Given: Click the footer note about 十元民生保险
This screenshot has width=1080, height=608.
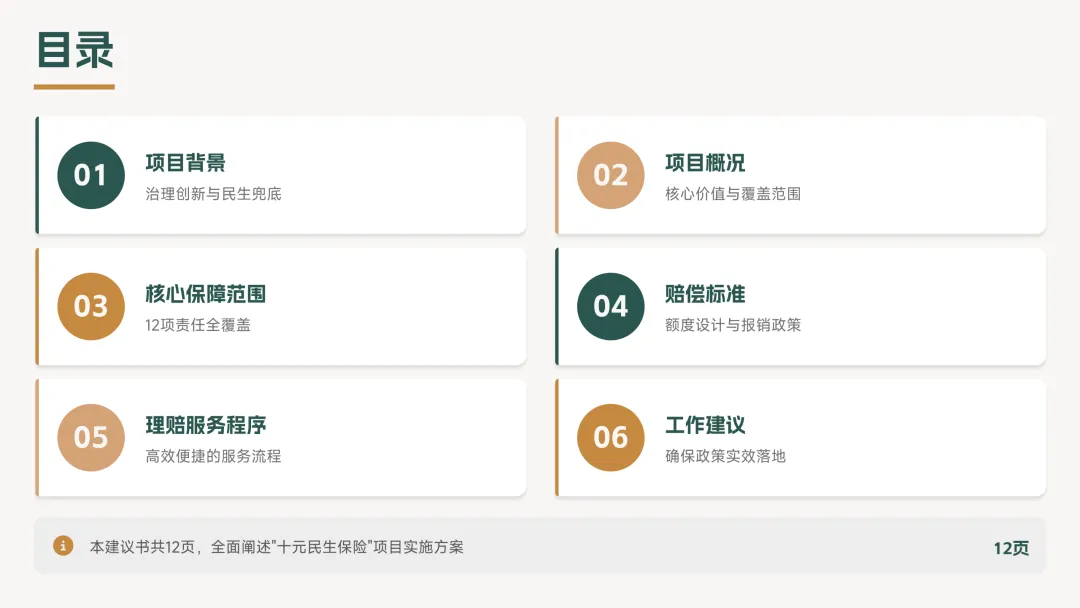Looking at the screenshot, I should [x=276, y=547].
